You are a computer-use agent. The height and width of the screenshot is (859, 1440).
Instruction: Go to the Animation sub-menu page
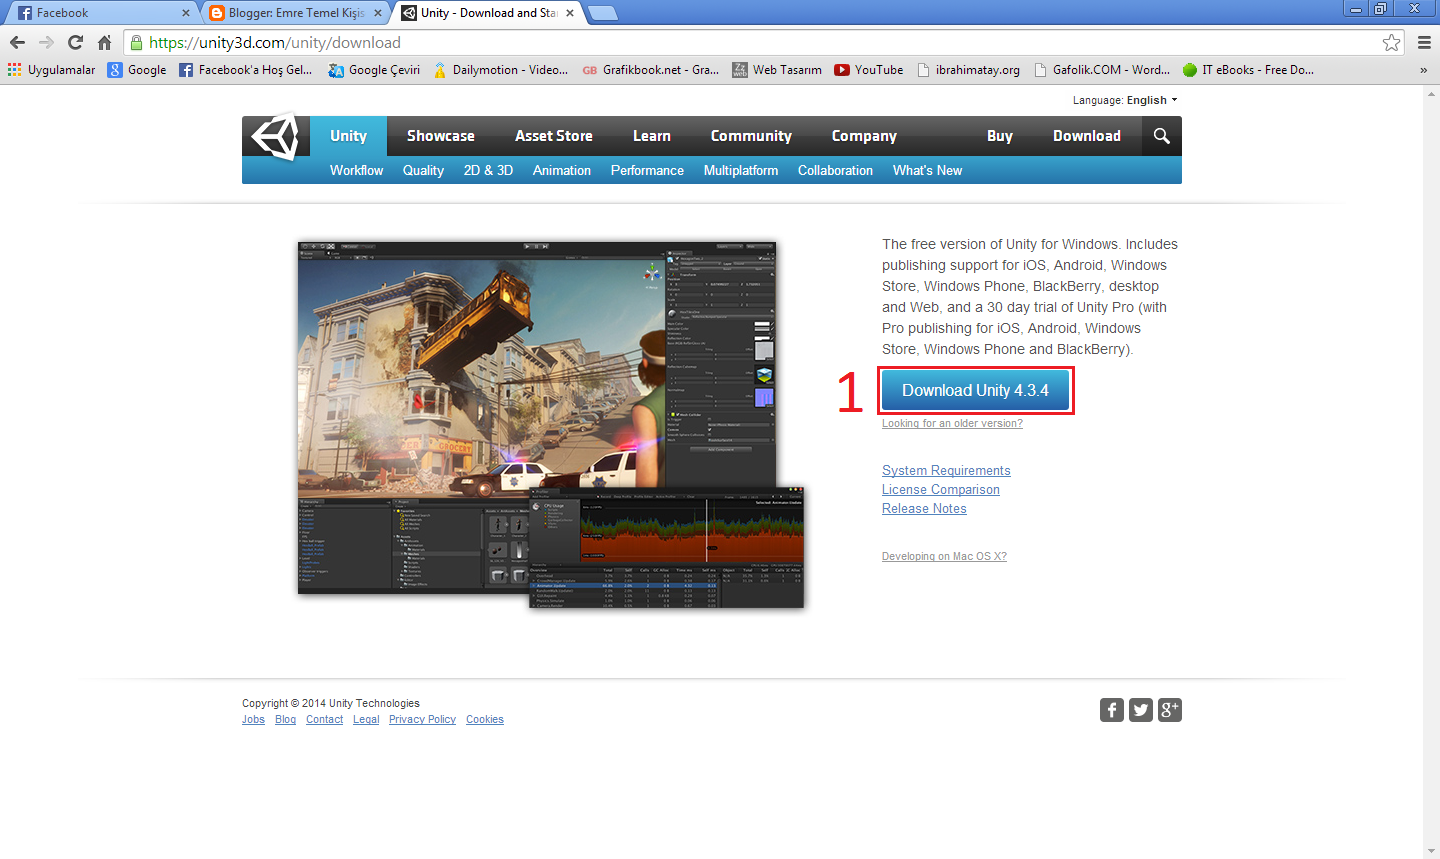(x=562, y=170)
